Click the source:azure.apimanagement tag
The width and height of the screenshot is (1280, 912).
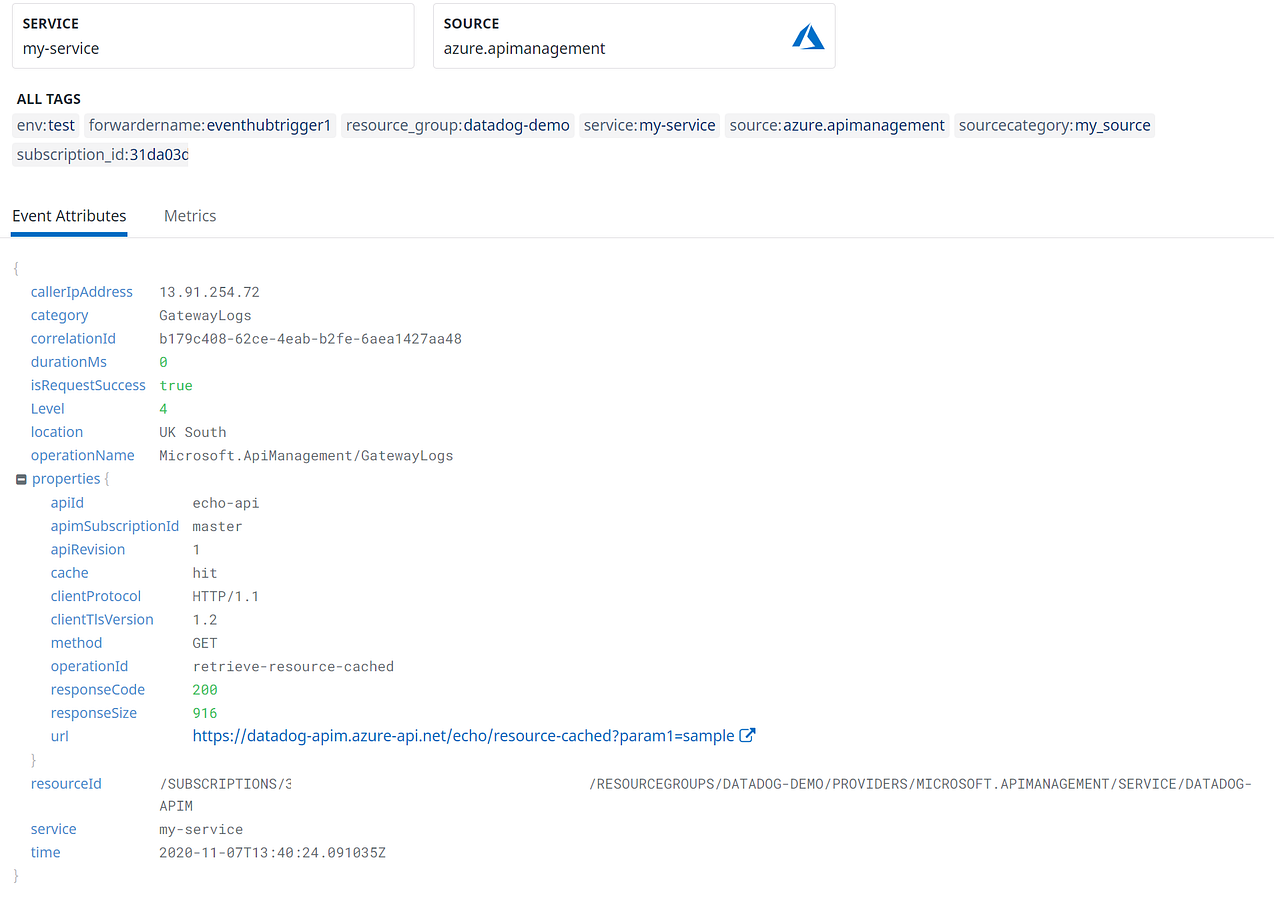pyautogui.click(x=836, y=125)
